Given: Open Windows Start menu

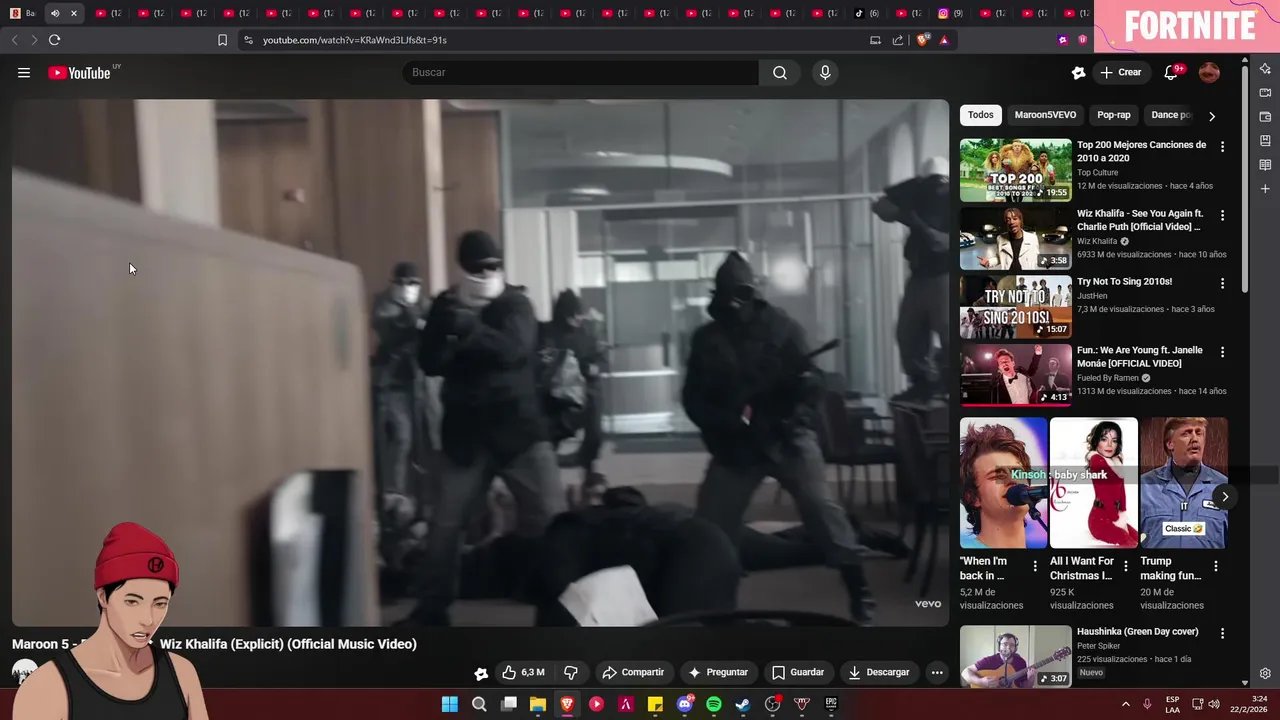Looking at the screenshot, I should click(x=450, y=704).
